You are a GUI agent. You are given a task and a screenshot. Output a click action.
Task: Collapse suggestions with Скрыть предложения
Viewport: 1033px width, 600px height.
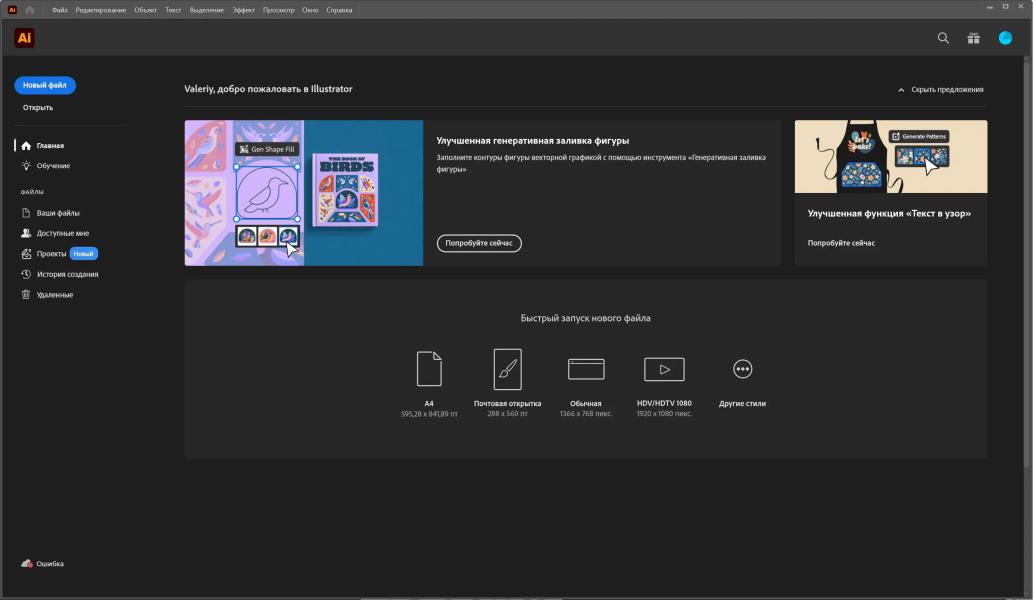tap(940, 89)
